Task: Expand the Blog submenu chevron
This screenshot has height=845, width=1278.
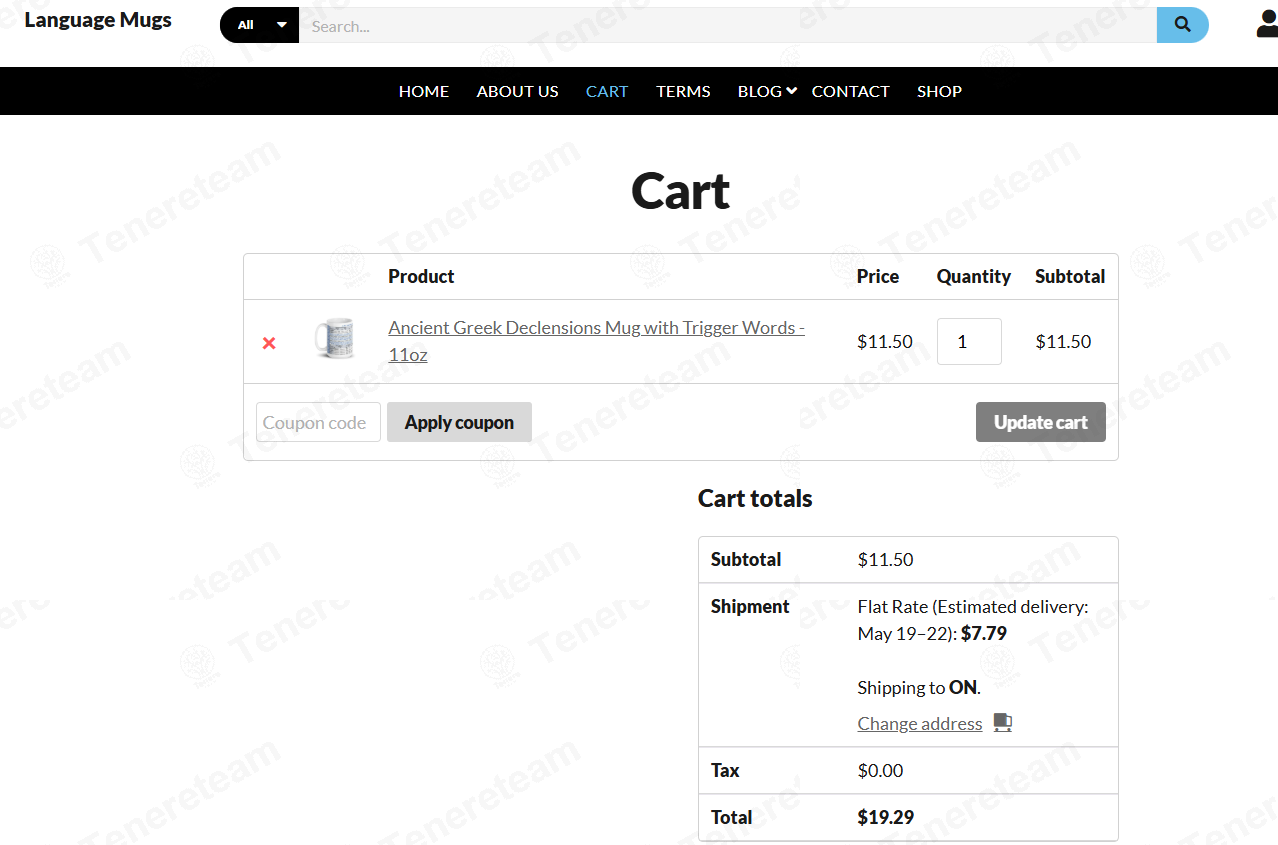Action: tap(791, 91)
